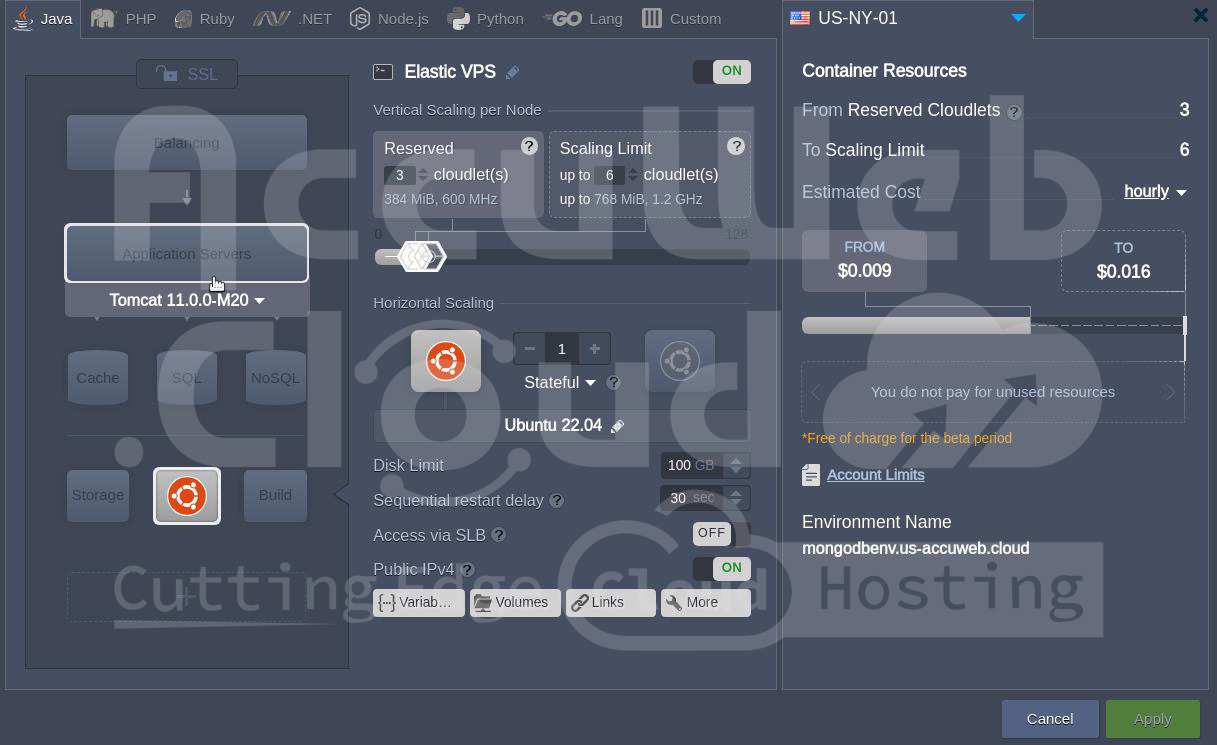Image resolution: width=1217 pixels, height=745 pixels.
Task: Click the plus icon to add a node
Action: click(594, 349)
